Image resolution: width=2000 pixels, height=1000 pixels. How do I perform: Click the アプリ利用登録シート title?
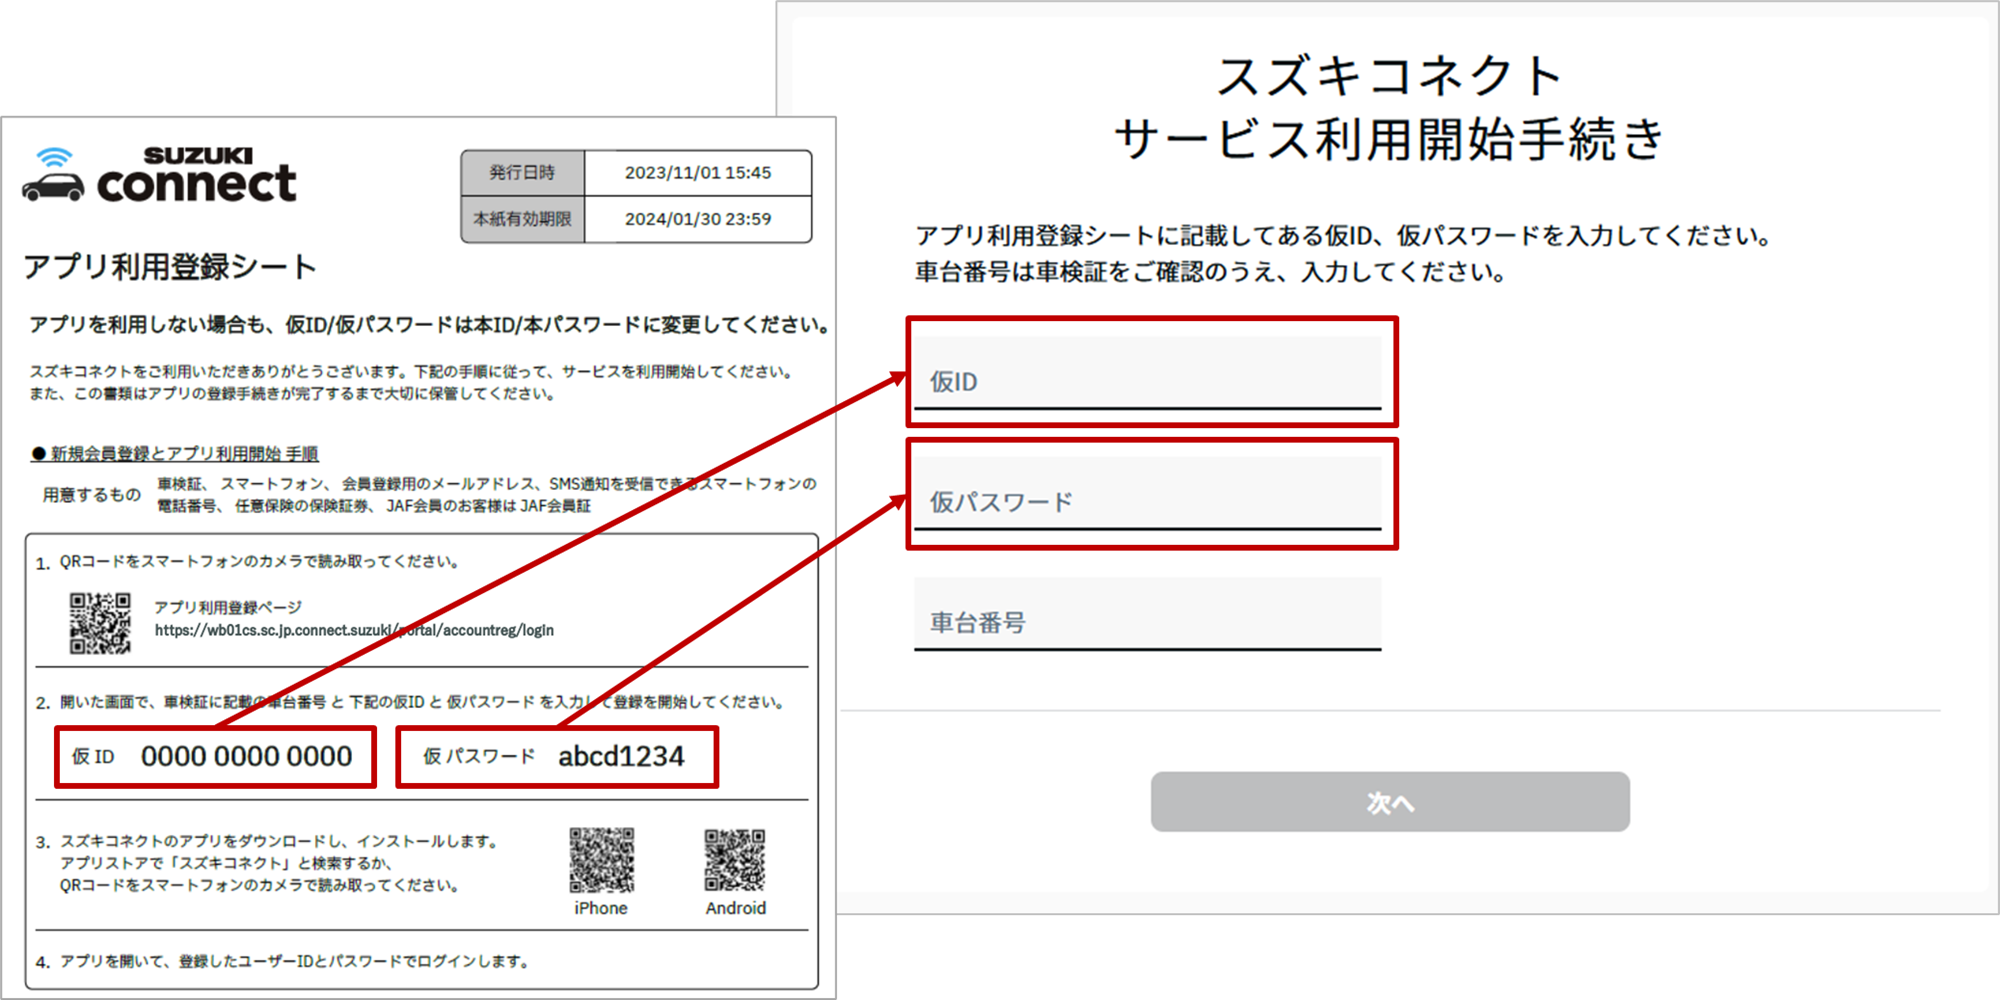(x=170, y=267)
